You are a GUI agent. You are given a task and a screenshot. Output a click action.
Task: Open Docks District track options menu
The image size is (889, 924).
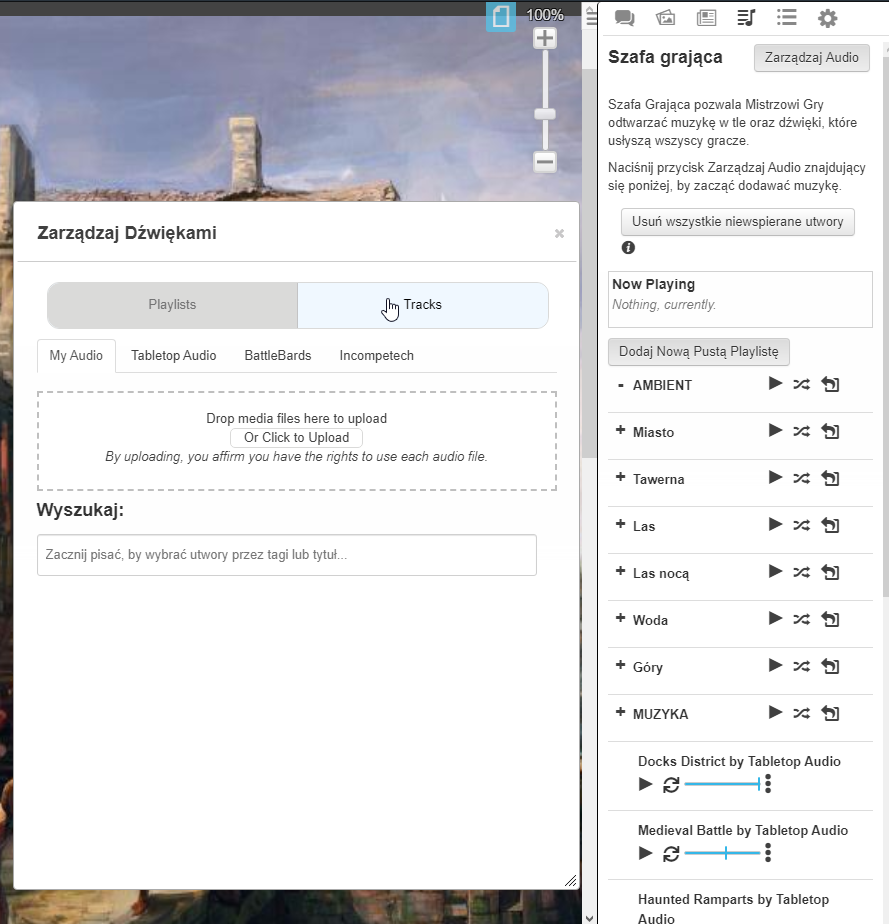(768, 784)
